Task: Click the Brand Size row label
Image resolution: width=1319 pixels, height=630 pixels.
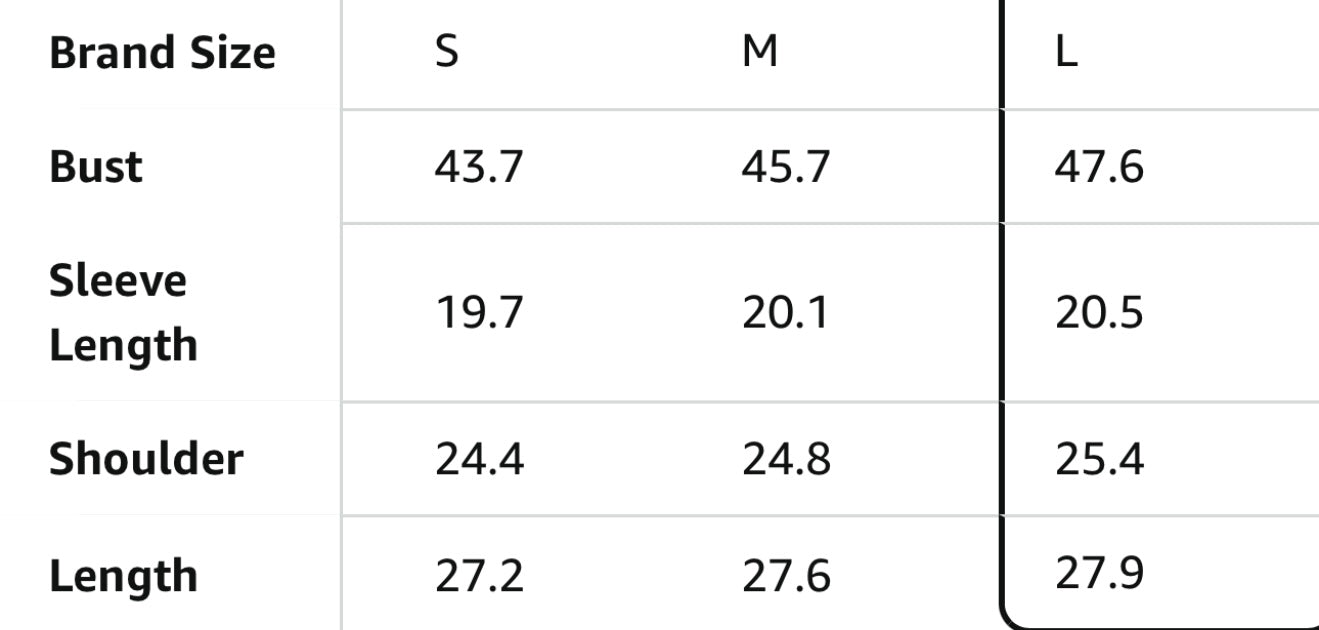Action: [x=162, y=53]
